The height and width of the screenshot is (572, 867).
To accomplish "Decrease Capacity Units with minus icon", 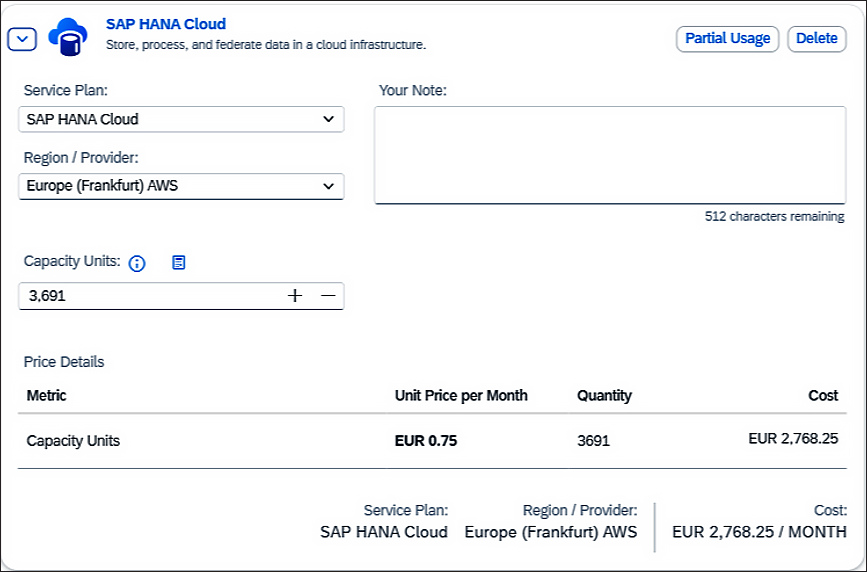I will [328, 296].
